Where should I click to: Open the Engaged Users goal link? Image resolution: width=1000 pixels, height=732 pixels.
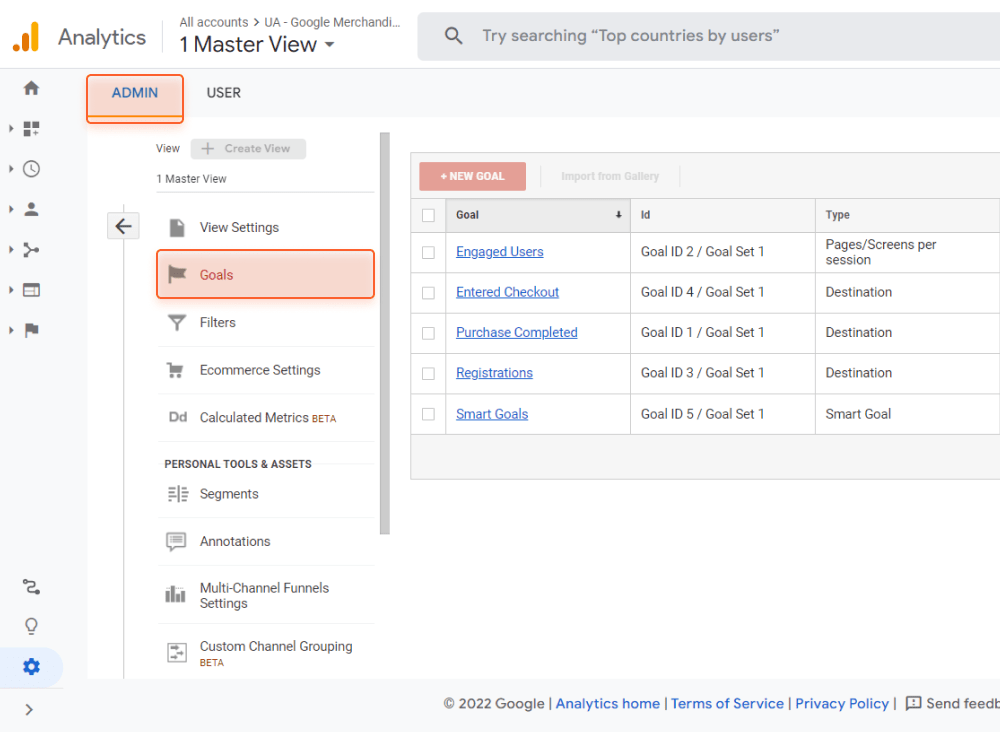point(499,252)
